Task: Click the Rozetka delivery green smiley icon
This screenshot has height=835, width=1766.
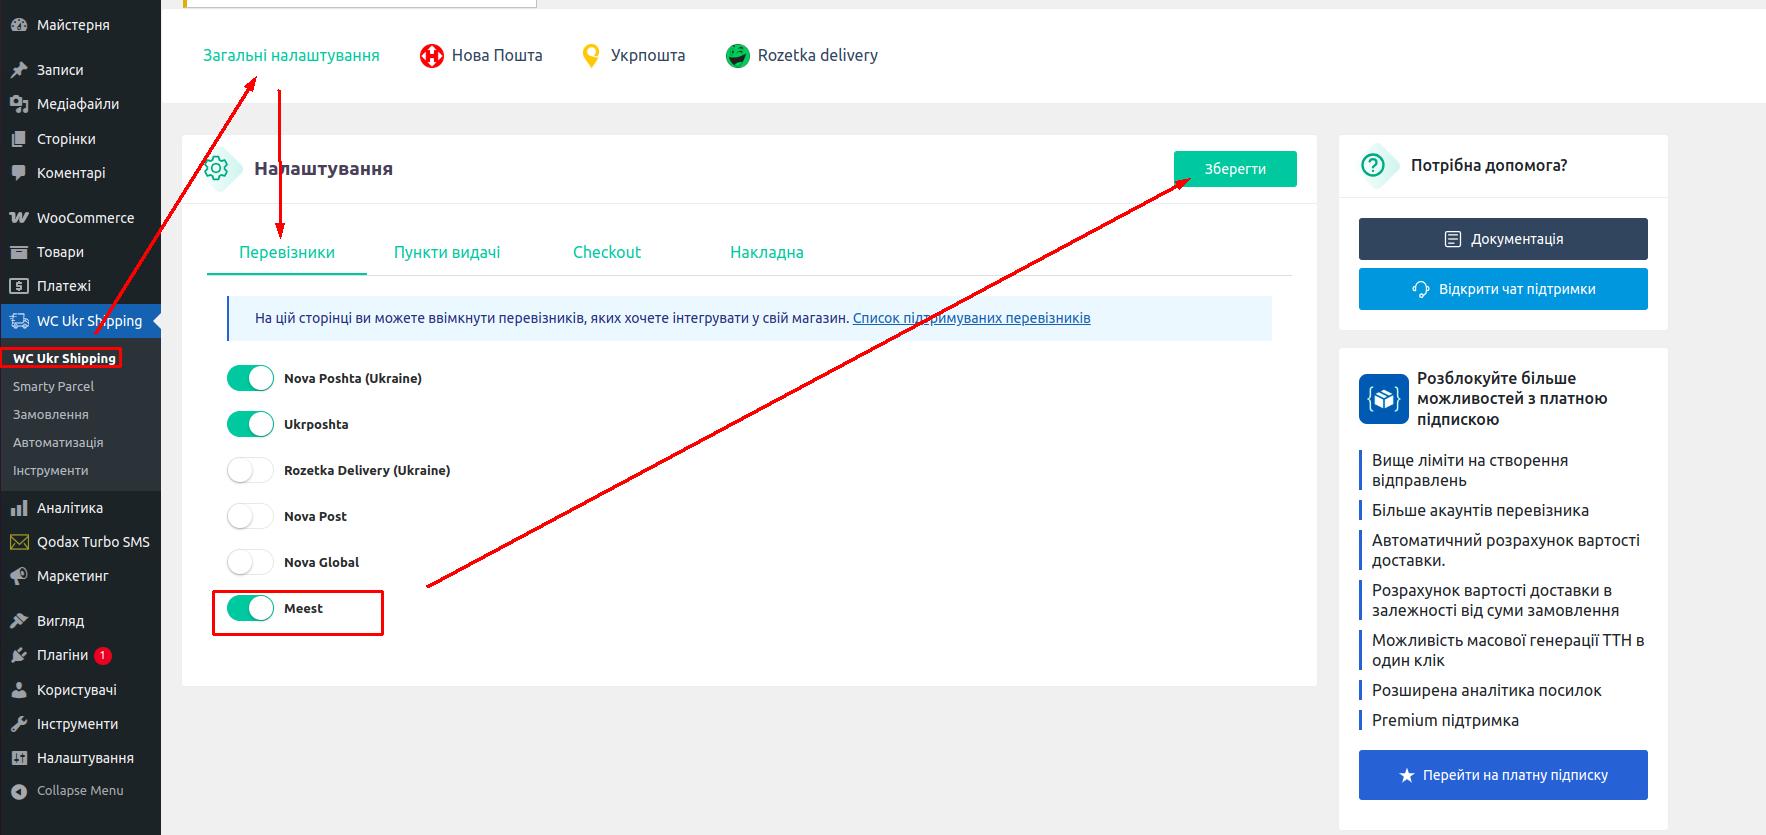Action: (737, 56)
